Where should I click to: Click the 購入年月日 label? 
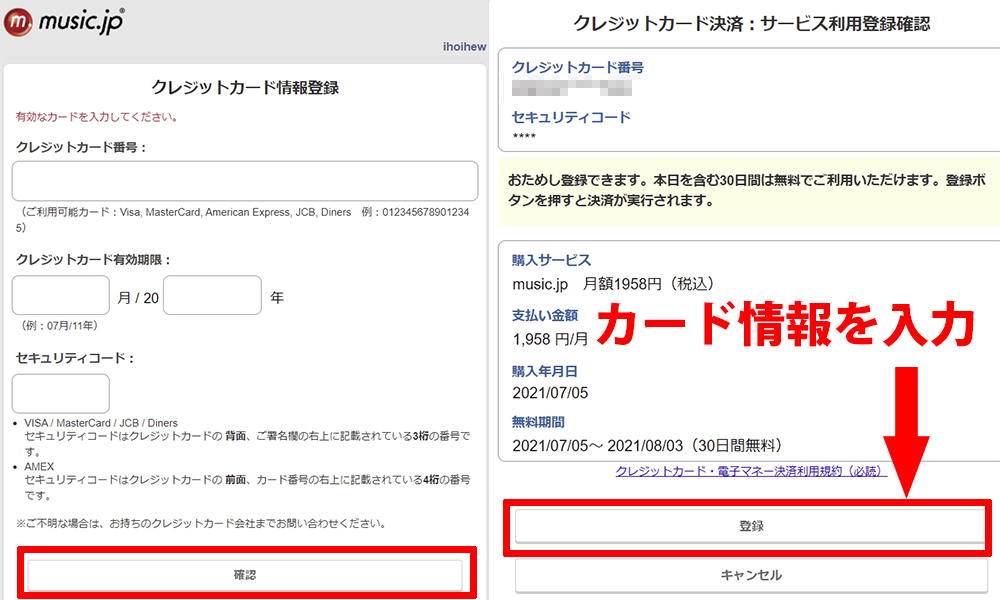tap(545, 371)
